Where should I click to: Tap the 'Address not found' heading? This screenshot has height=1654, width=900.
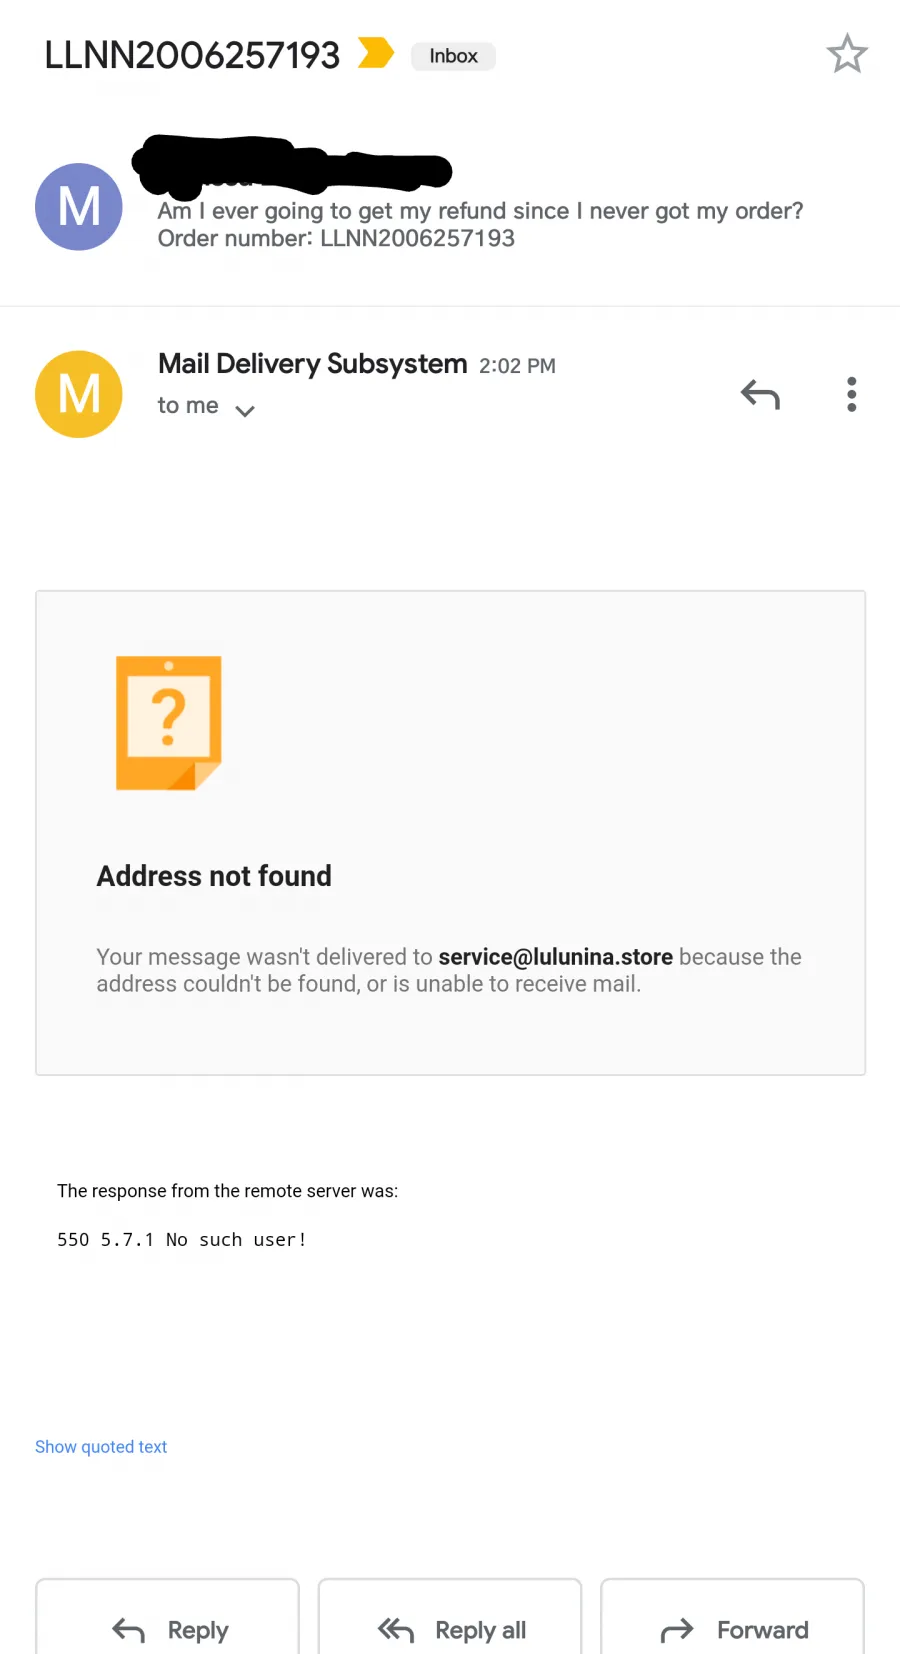[214, 876]
